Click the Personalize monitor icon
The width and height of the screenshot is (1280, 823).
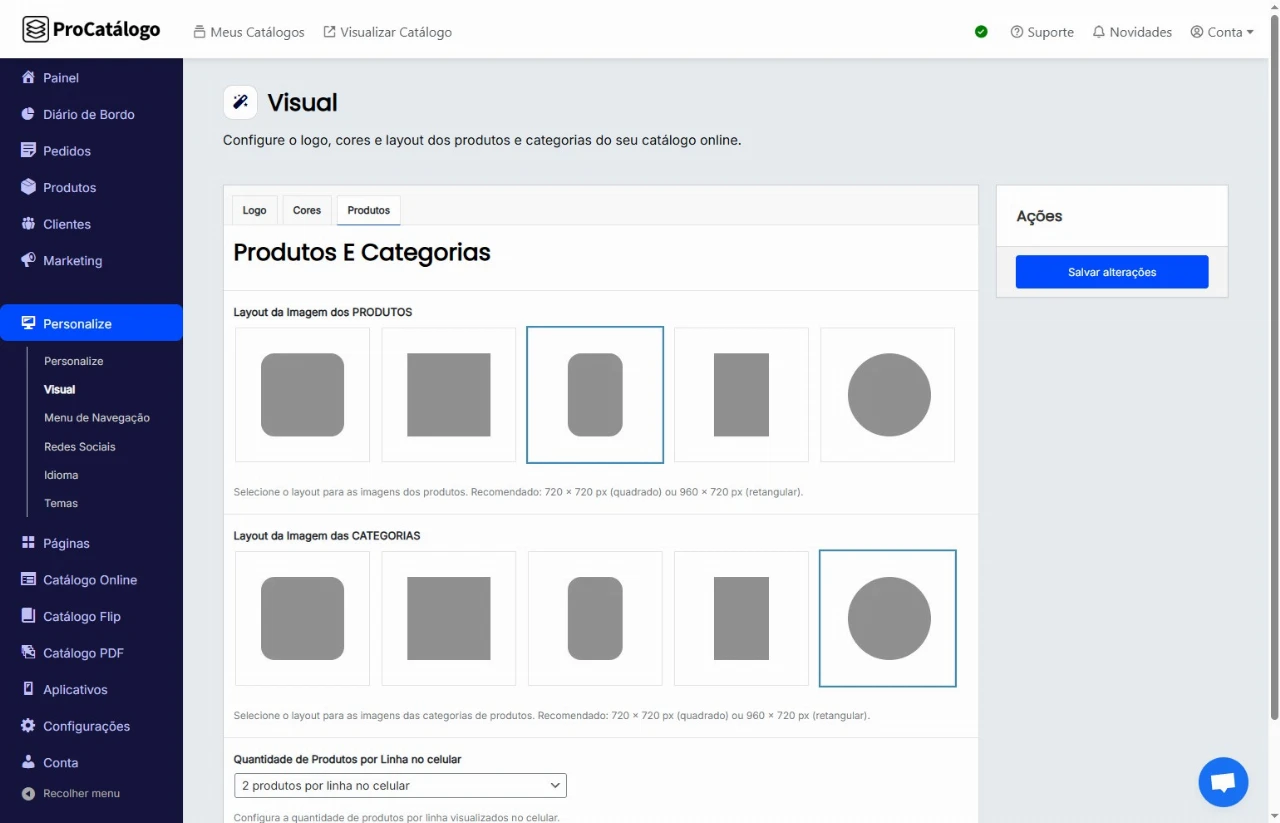click(28, 323)
